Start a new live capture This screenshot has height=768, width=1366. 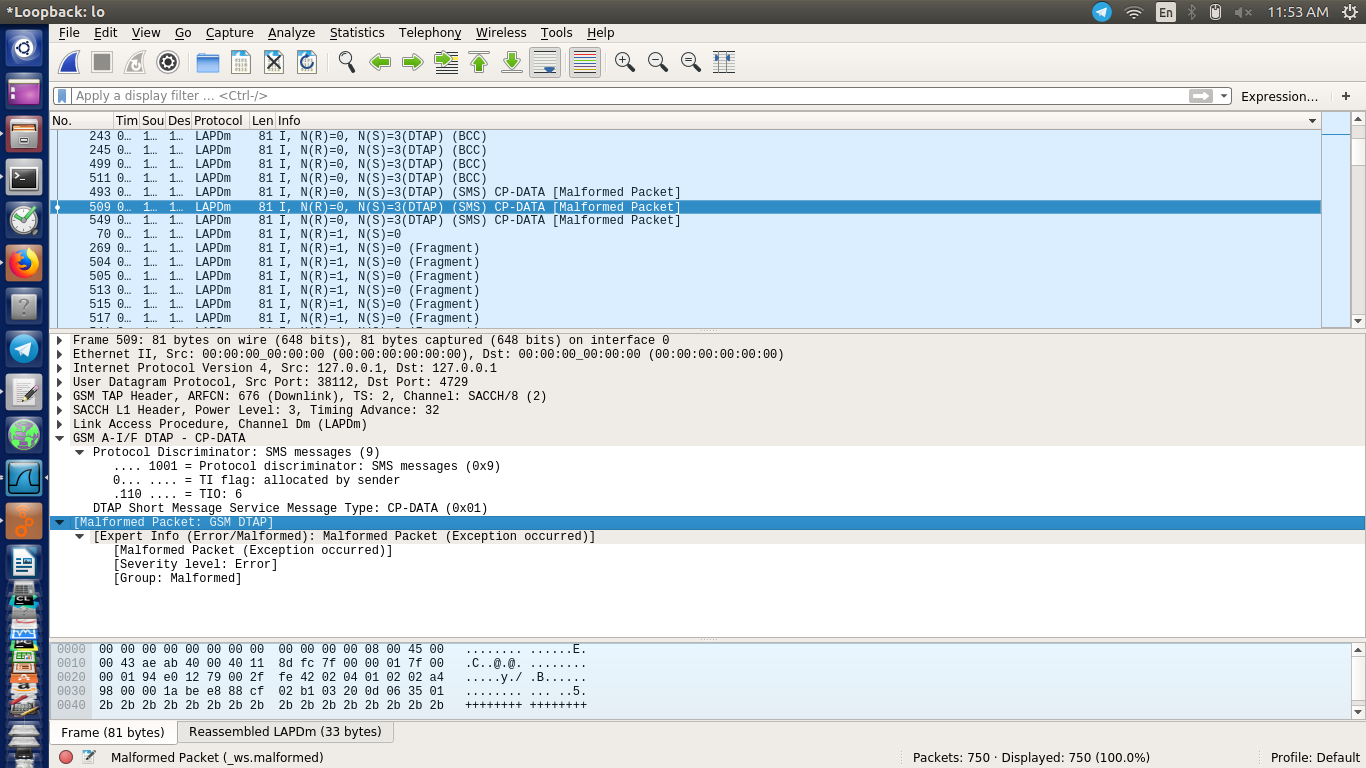pos(68,62)
